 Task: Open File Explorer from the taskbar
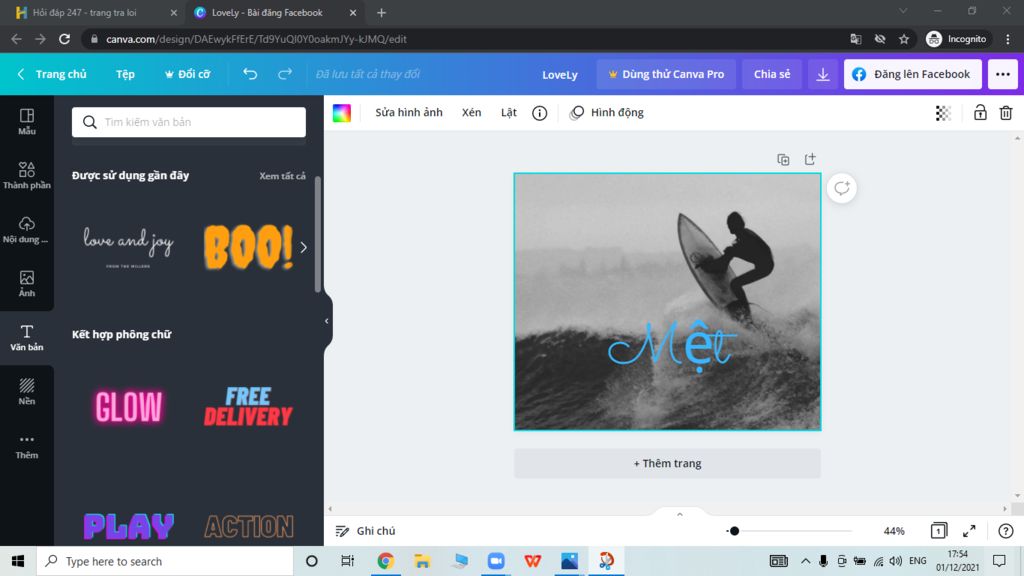pos(422,561)
